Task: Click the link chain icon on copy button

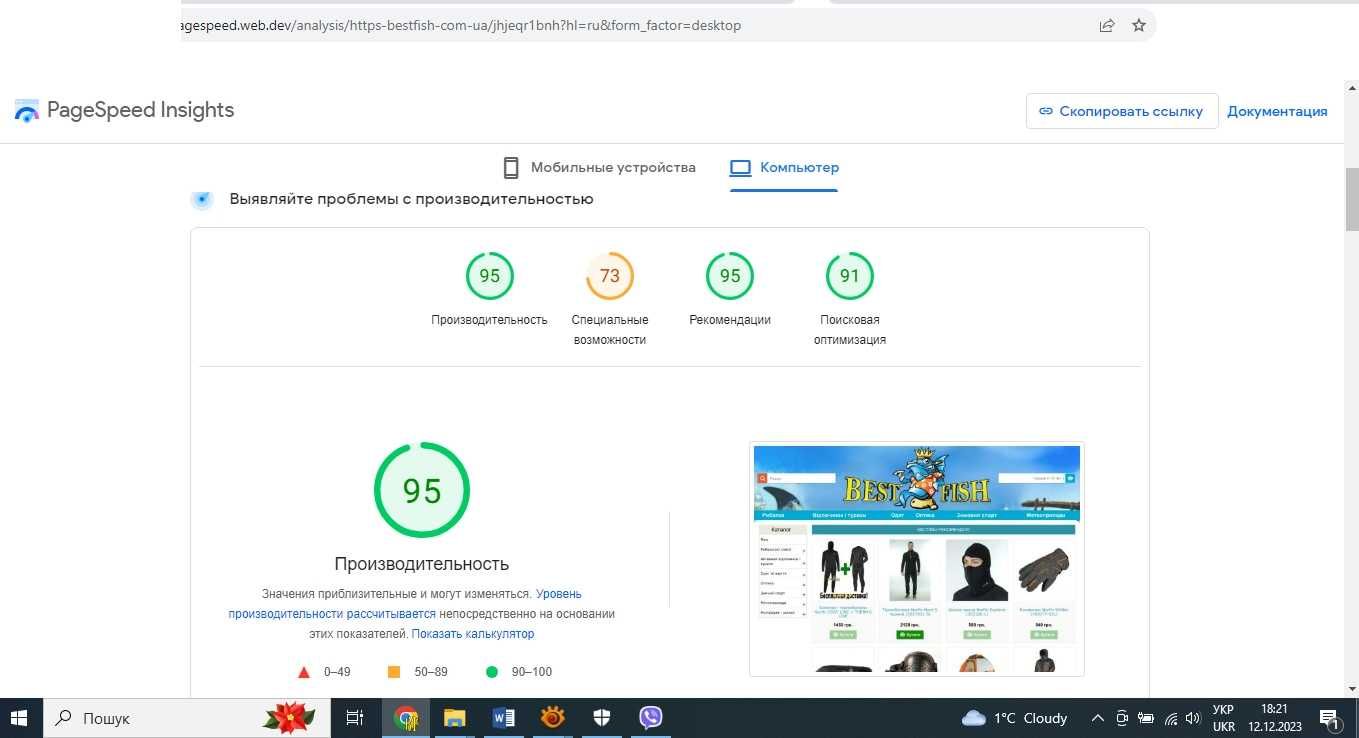Action: [x=1046, y=111]
